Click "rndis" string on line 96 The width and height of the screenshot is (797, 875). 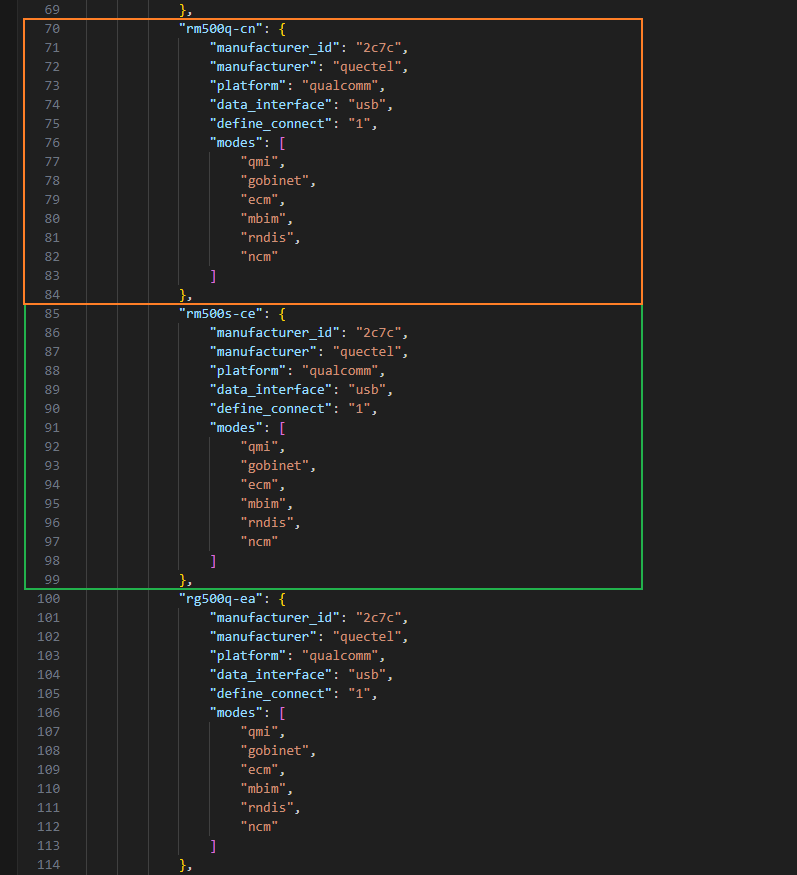(268, 523)
